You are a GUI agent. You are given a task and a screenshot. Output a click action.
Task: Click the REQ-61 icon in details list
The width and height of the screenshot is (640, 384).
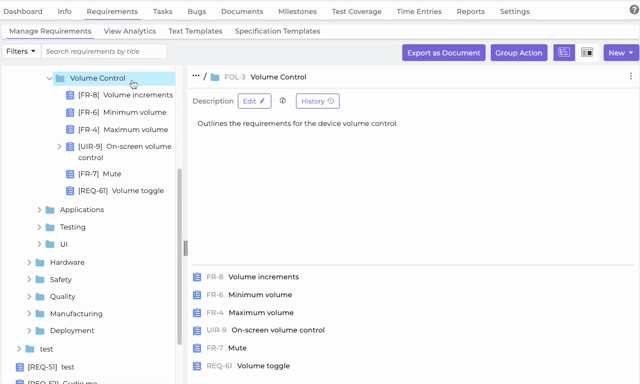[x=197, y=366]
